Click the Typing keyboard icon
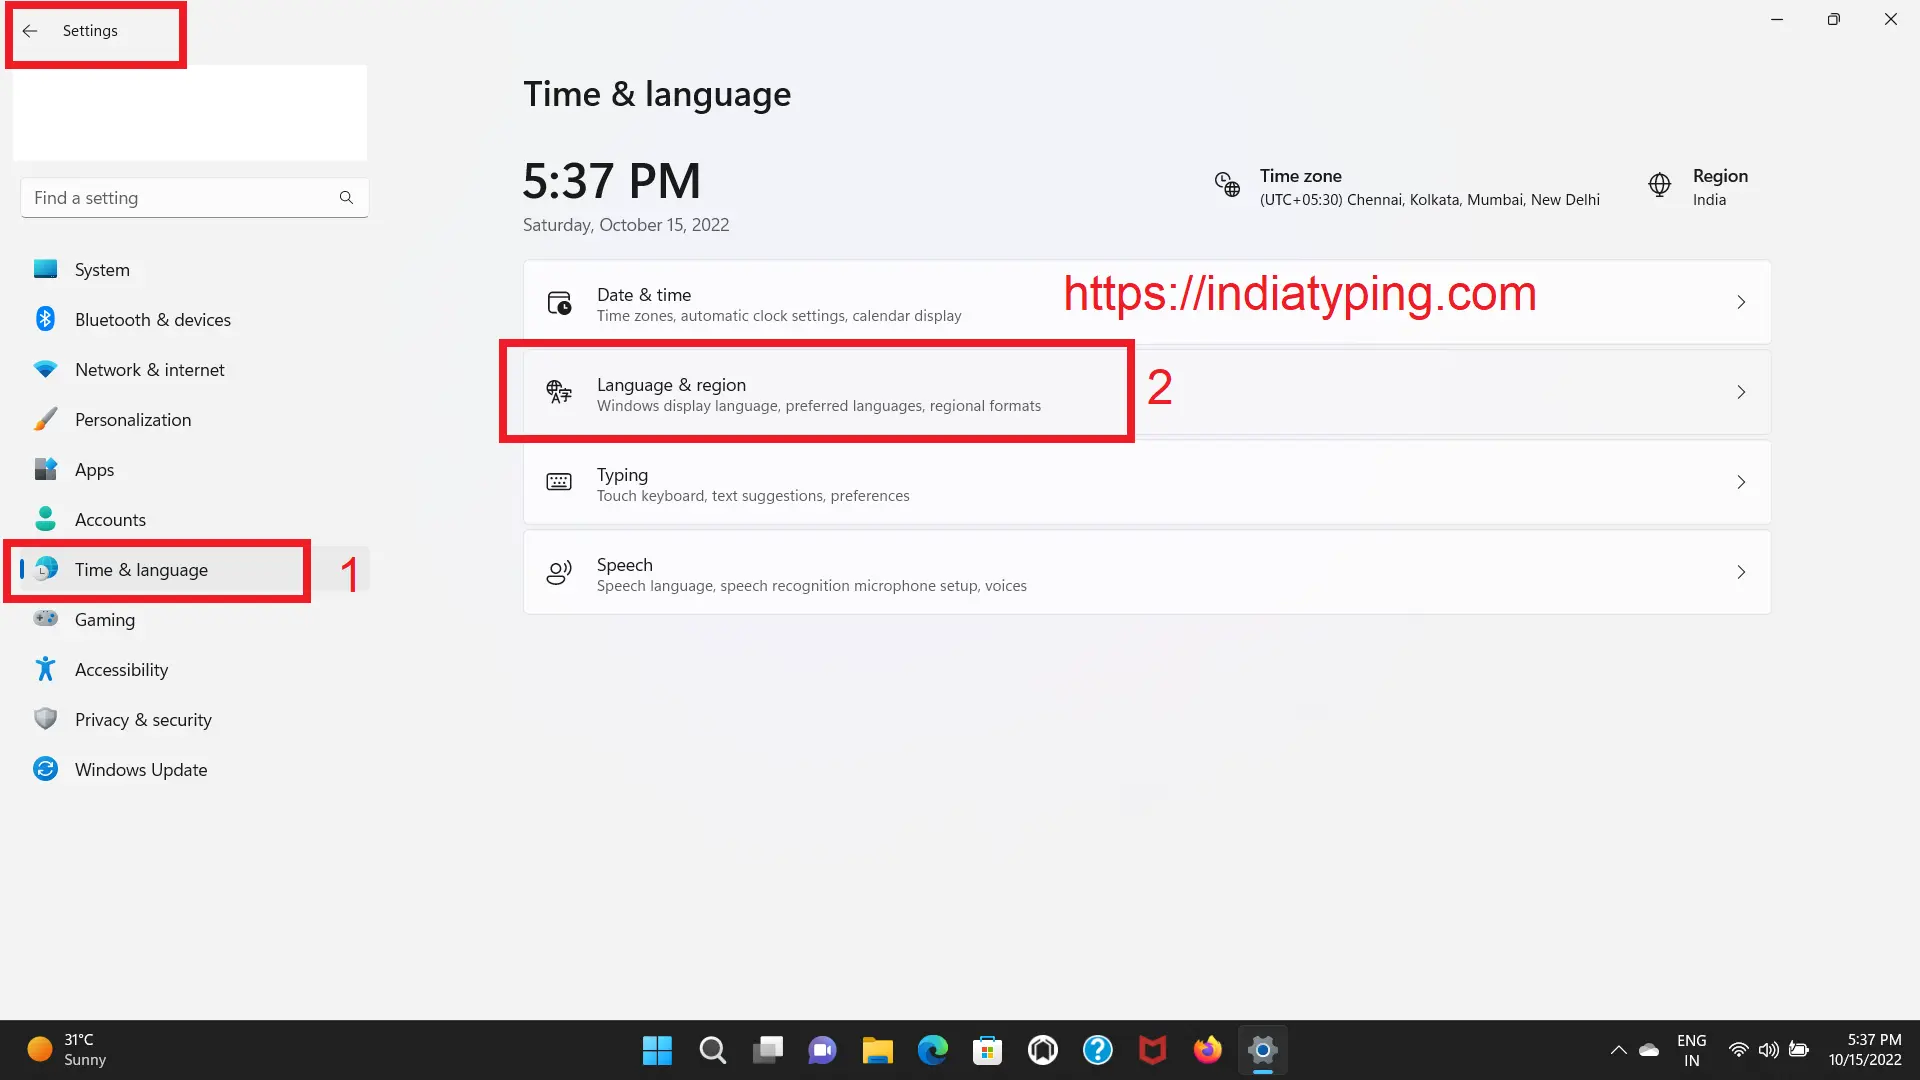This screenshot has width=1920, height=1080. pyautogui.click(x=559, y=482)
